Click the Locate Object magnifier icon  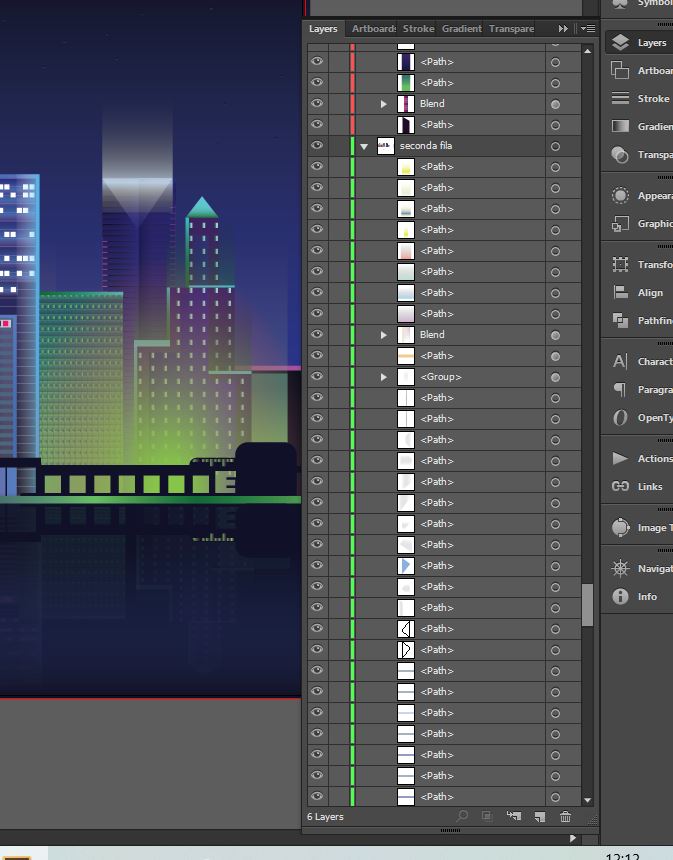point(462,817)
